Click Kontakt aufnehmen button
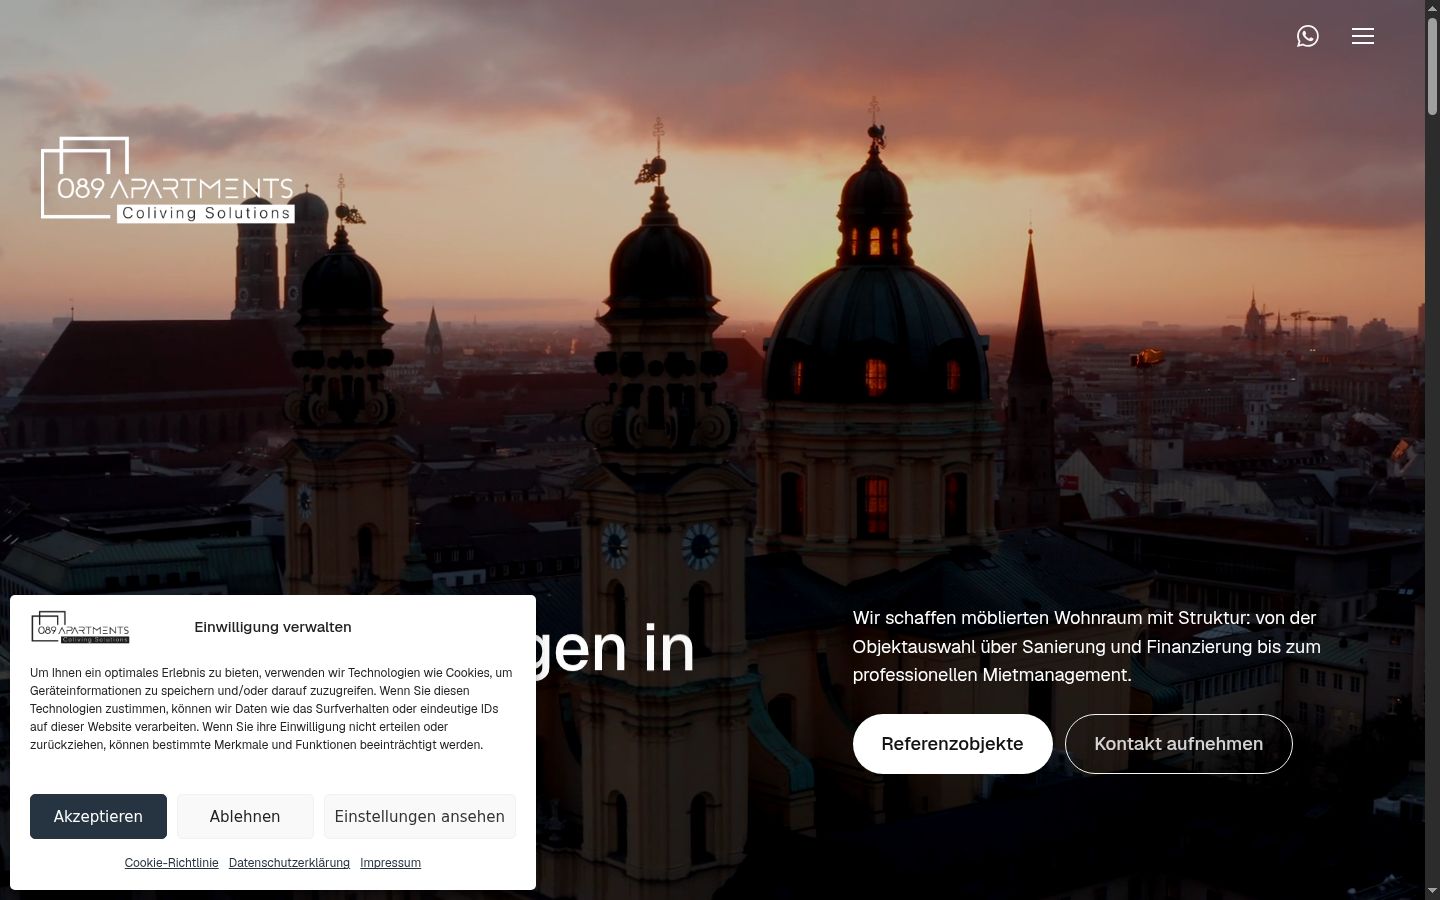This screenshot has height=900, width=1440. (x=1178, y=744)
